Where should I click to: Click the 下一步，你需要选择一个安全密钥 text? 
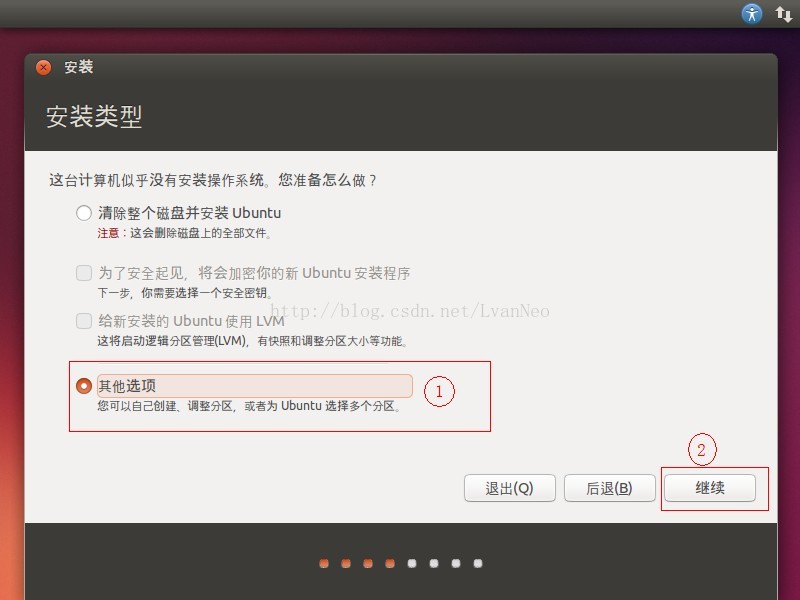coord(185,293)
